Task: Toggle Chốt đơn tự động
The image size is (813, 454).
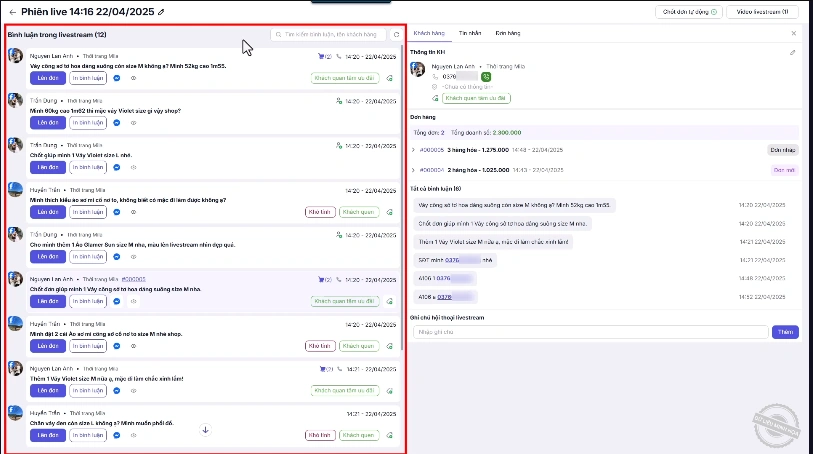Action: click(685, 12)
